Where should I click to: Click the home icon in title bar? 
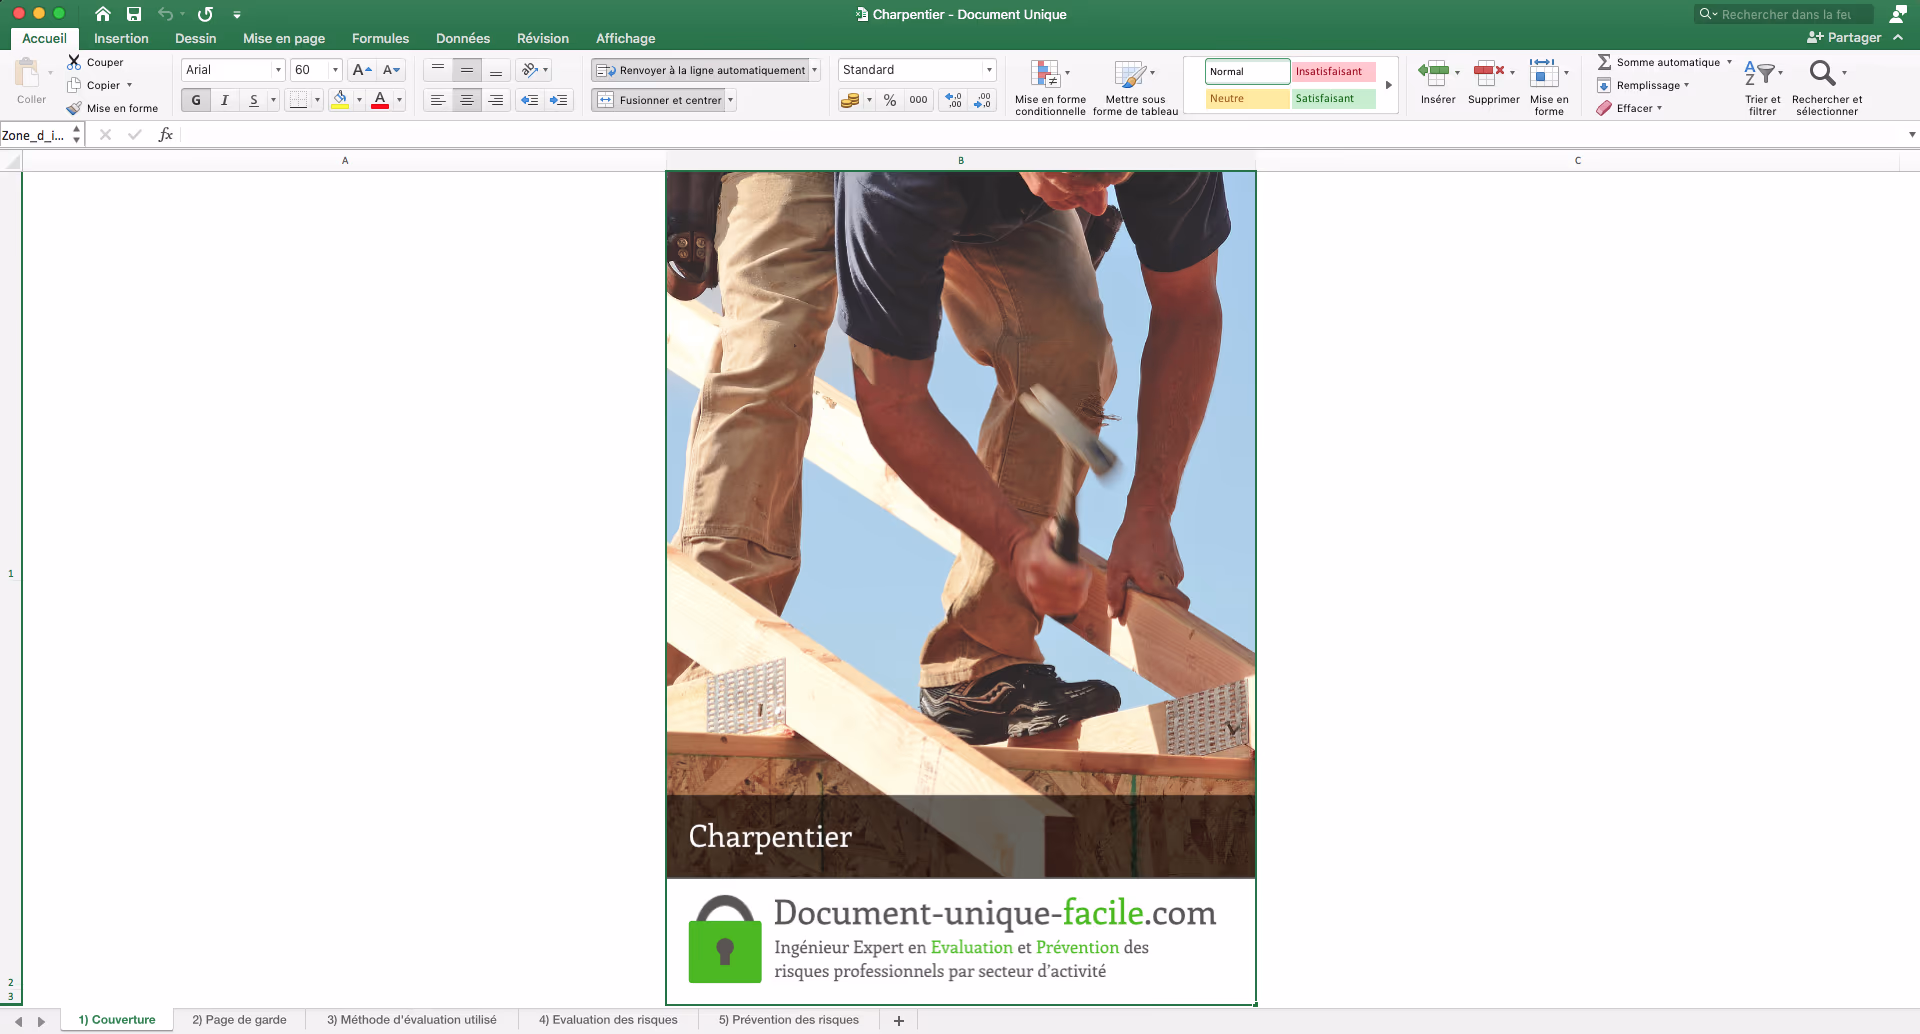pos(102,14)
